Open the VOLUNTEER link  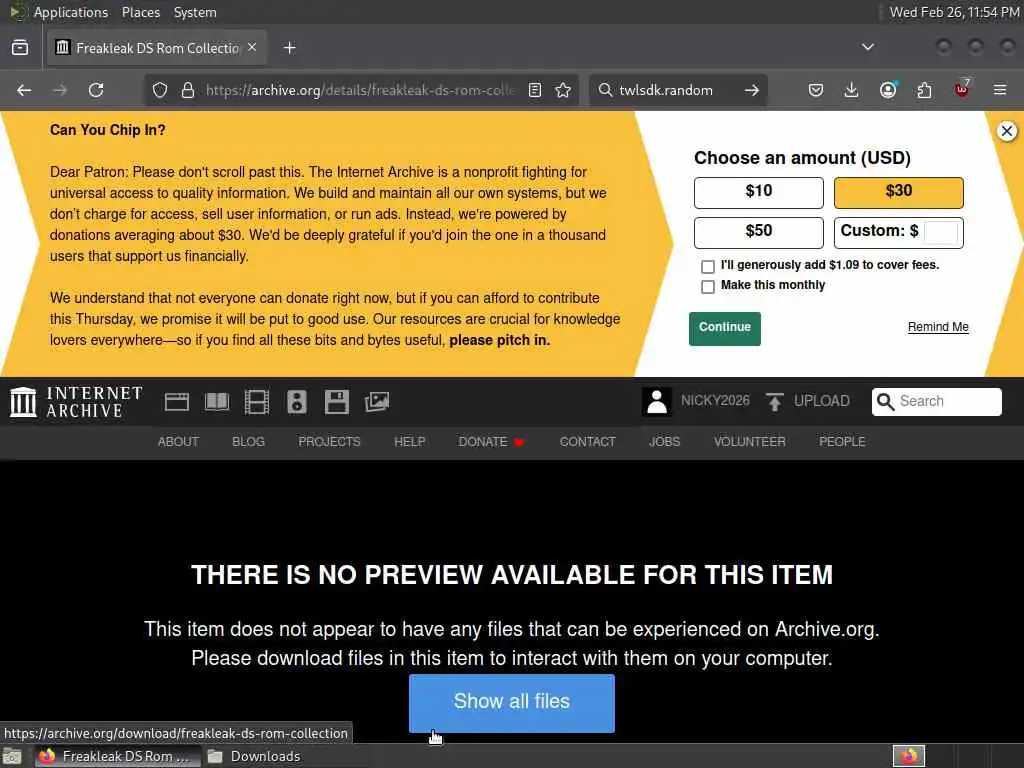750,442
